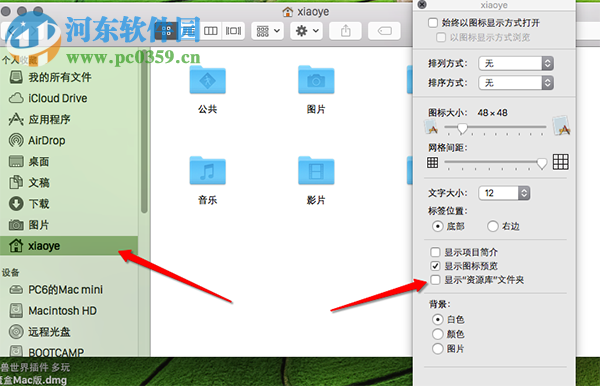Open 图片 in sidebar

click(x=69, y=225)
